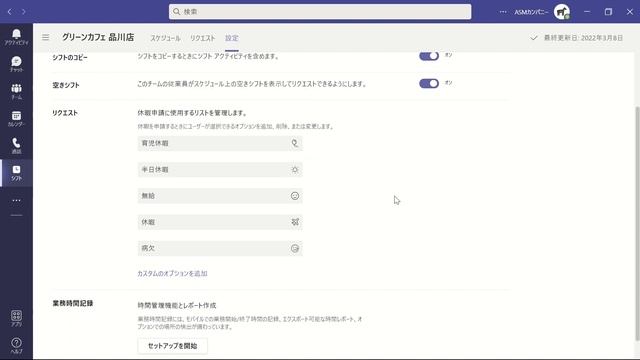
Task: Click the ASMカンパニー organization name
Action: pos(531,12)
